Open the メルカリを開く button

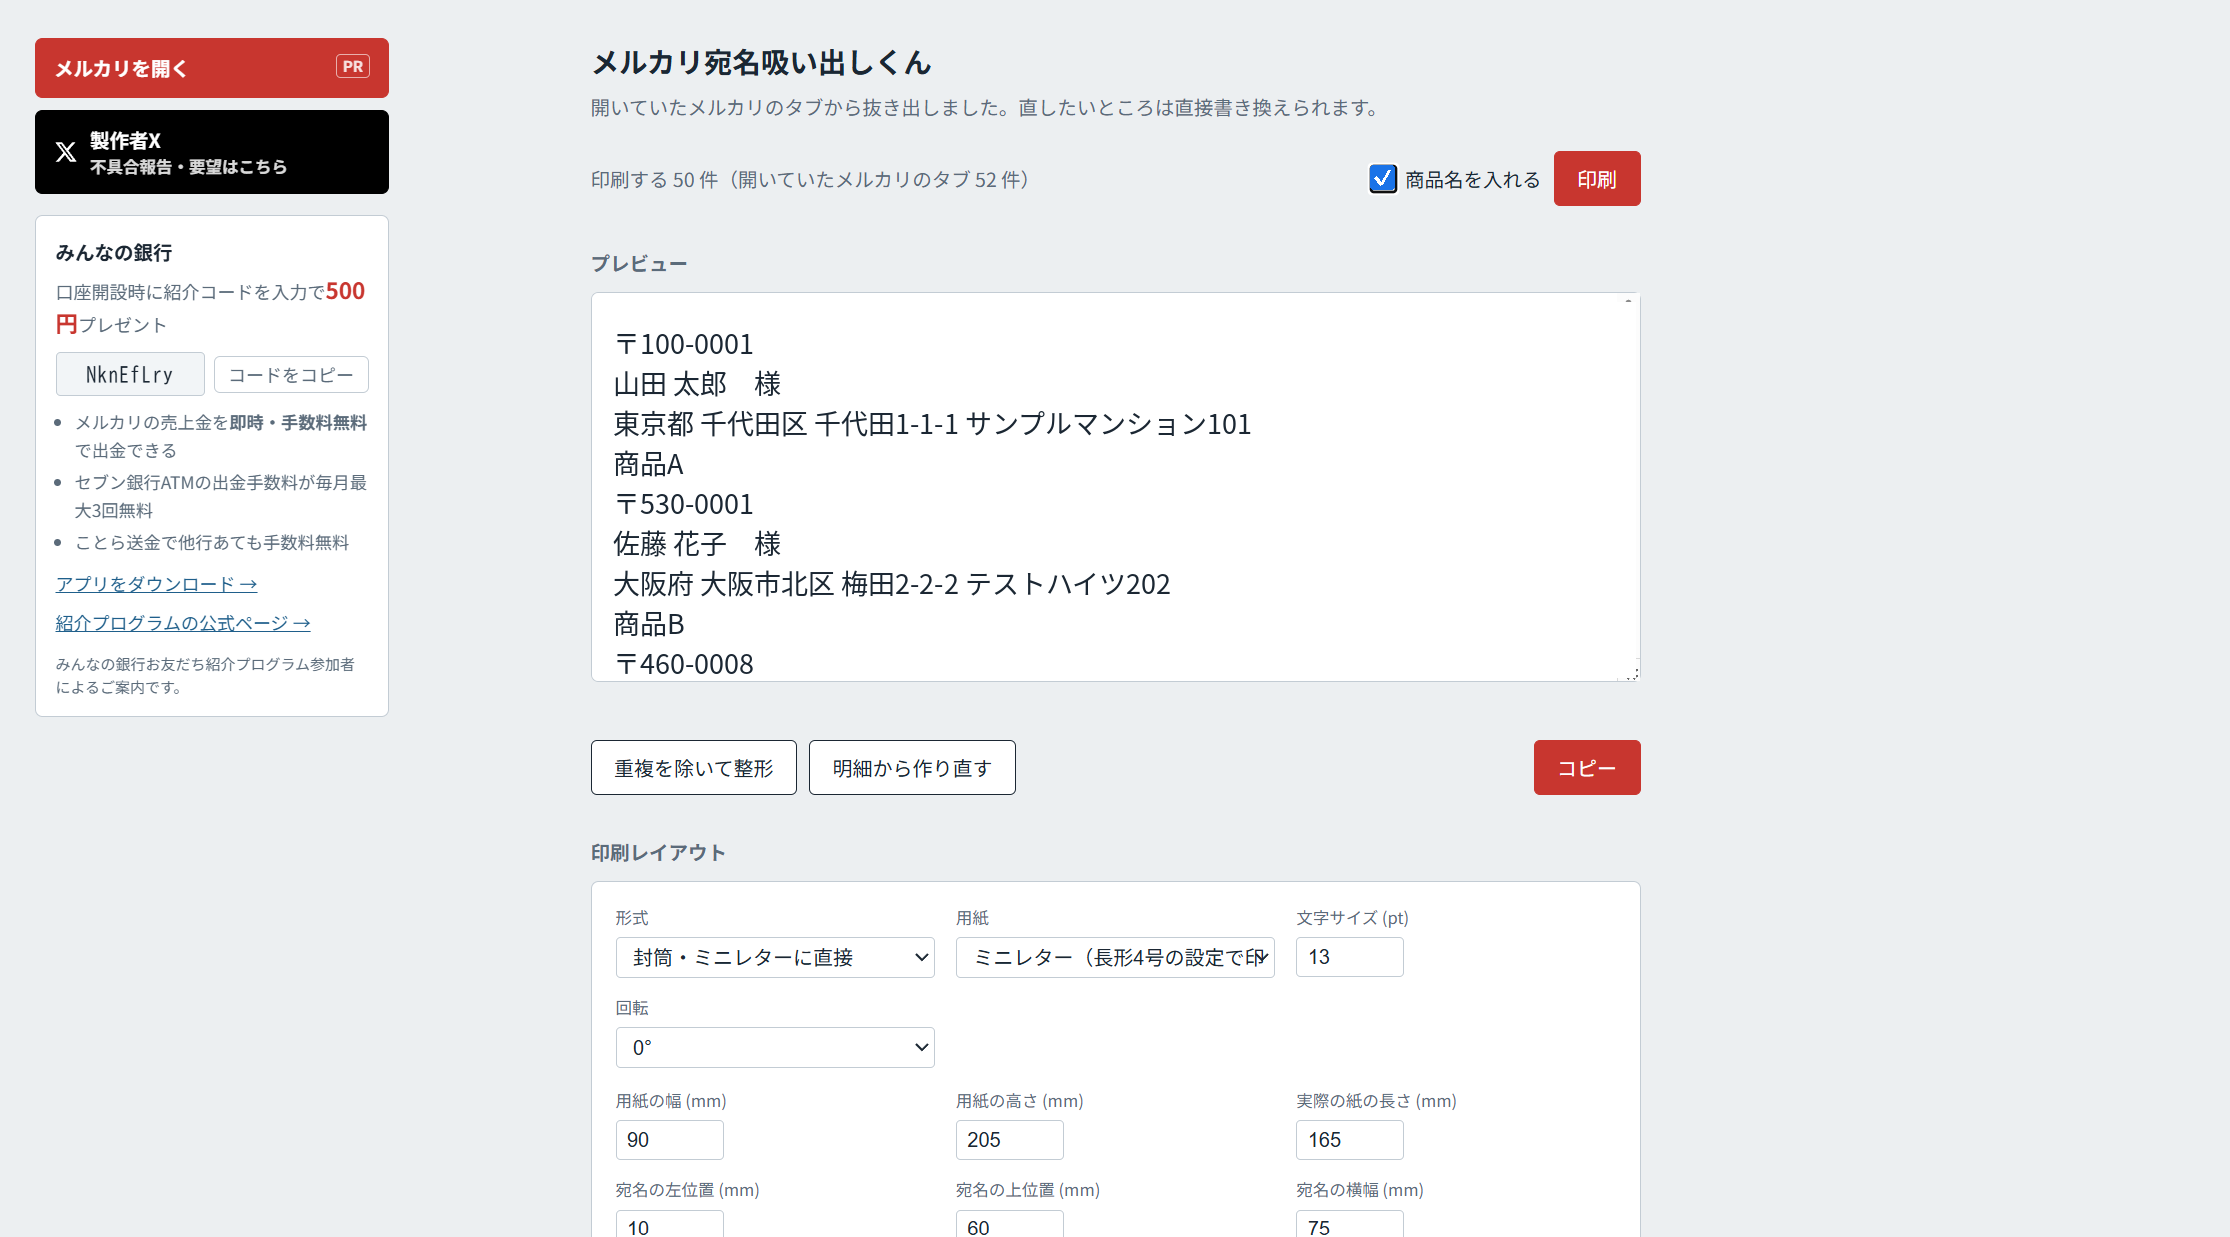(x=212, y=68)
